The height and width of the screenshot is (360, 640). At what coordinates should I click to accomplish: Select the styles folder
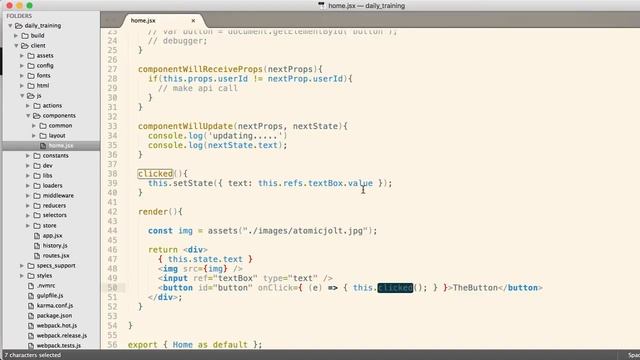click(x=44, y=276)
